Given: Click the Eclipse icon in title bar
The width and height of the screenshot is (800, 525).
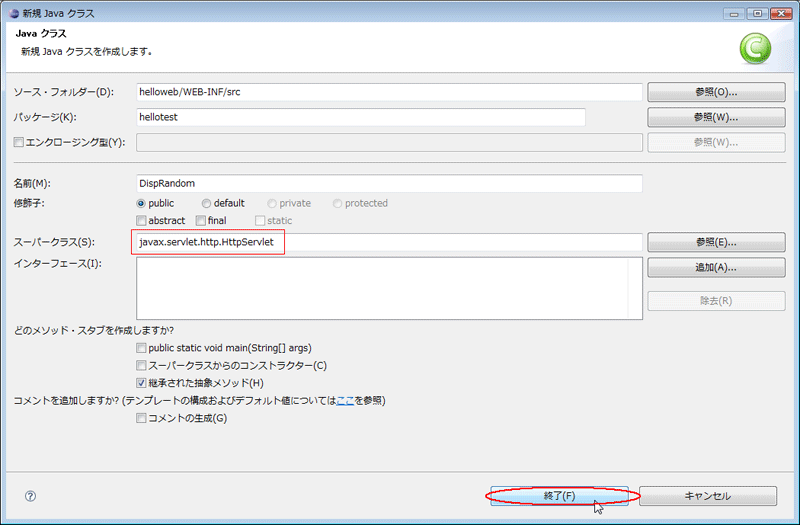Looking at the screenshot, I should (14, 13).
